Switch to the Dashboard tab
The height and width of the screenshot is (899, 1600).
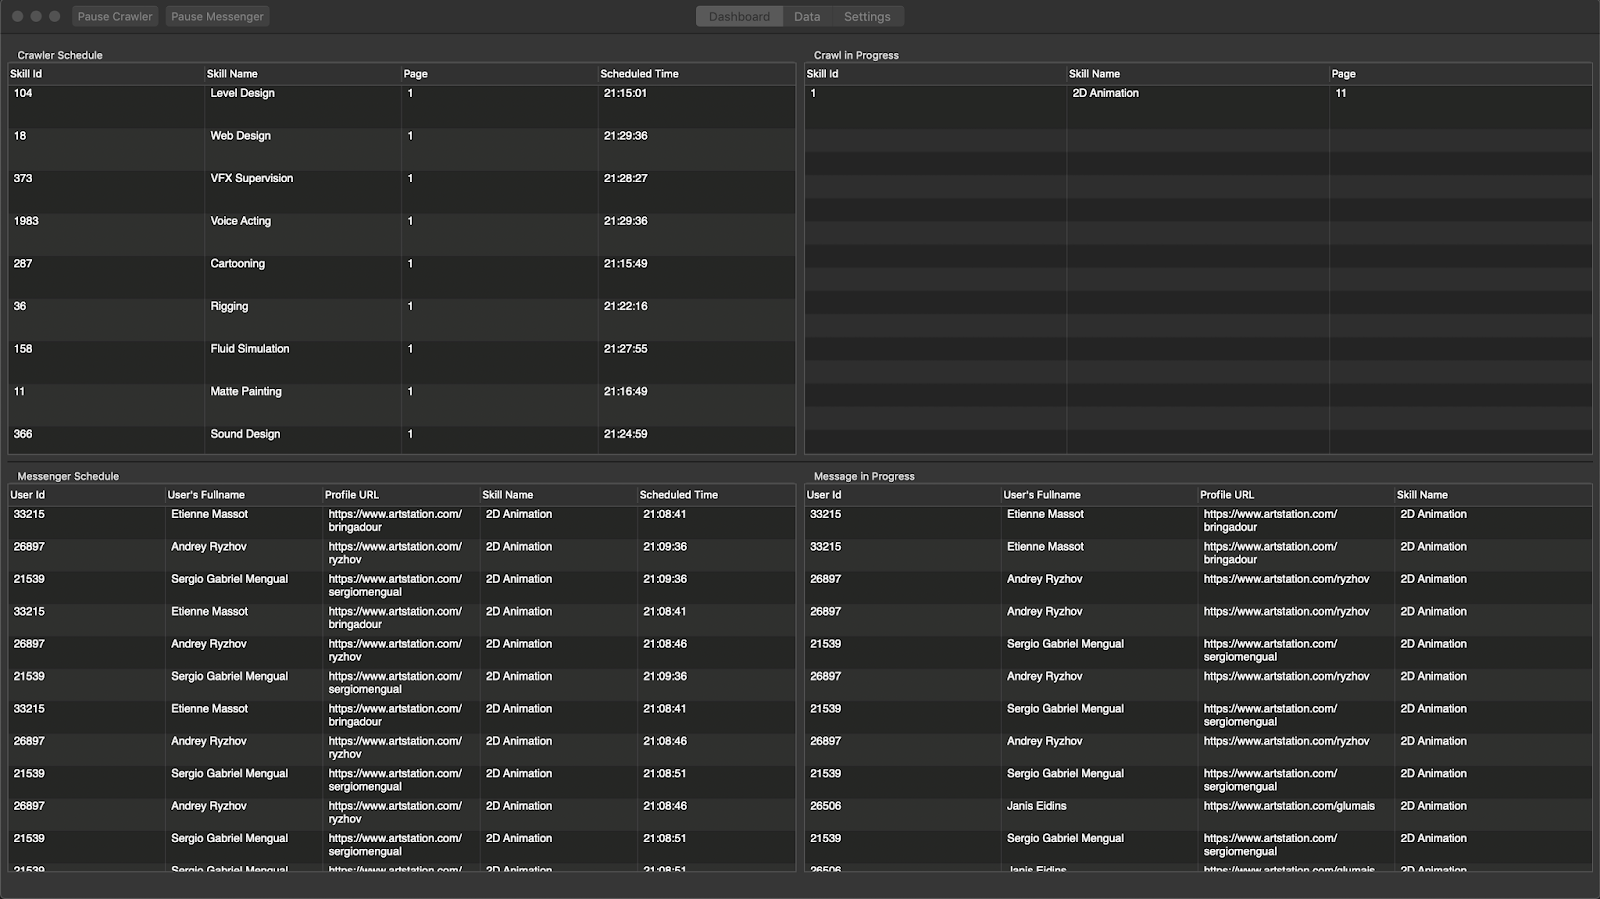coord(739,17)
